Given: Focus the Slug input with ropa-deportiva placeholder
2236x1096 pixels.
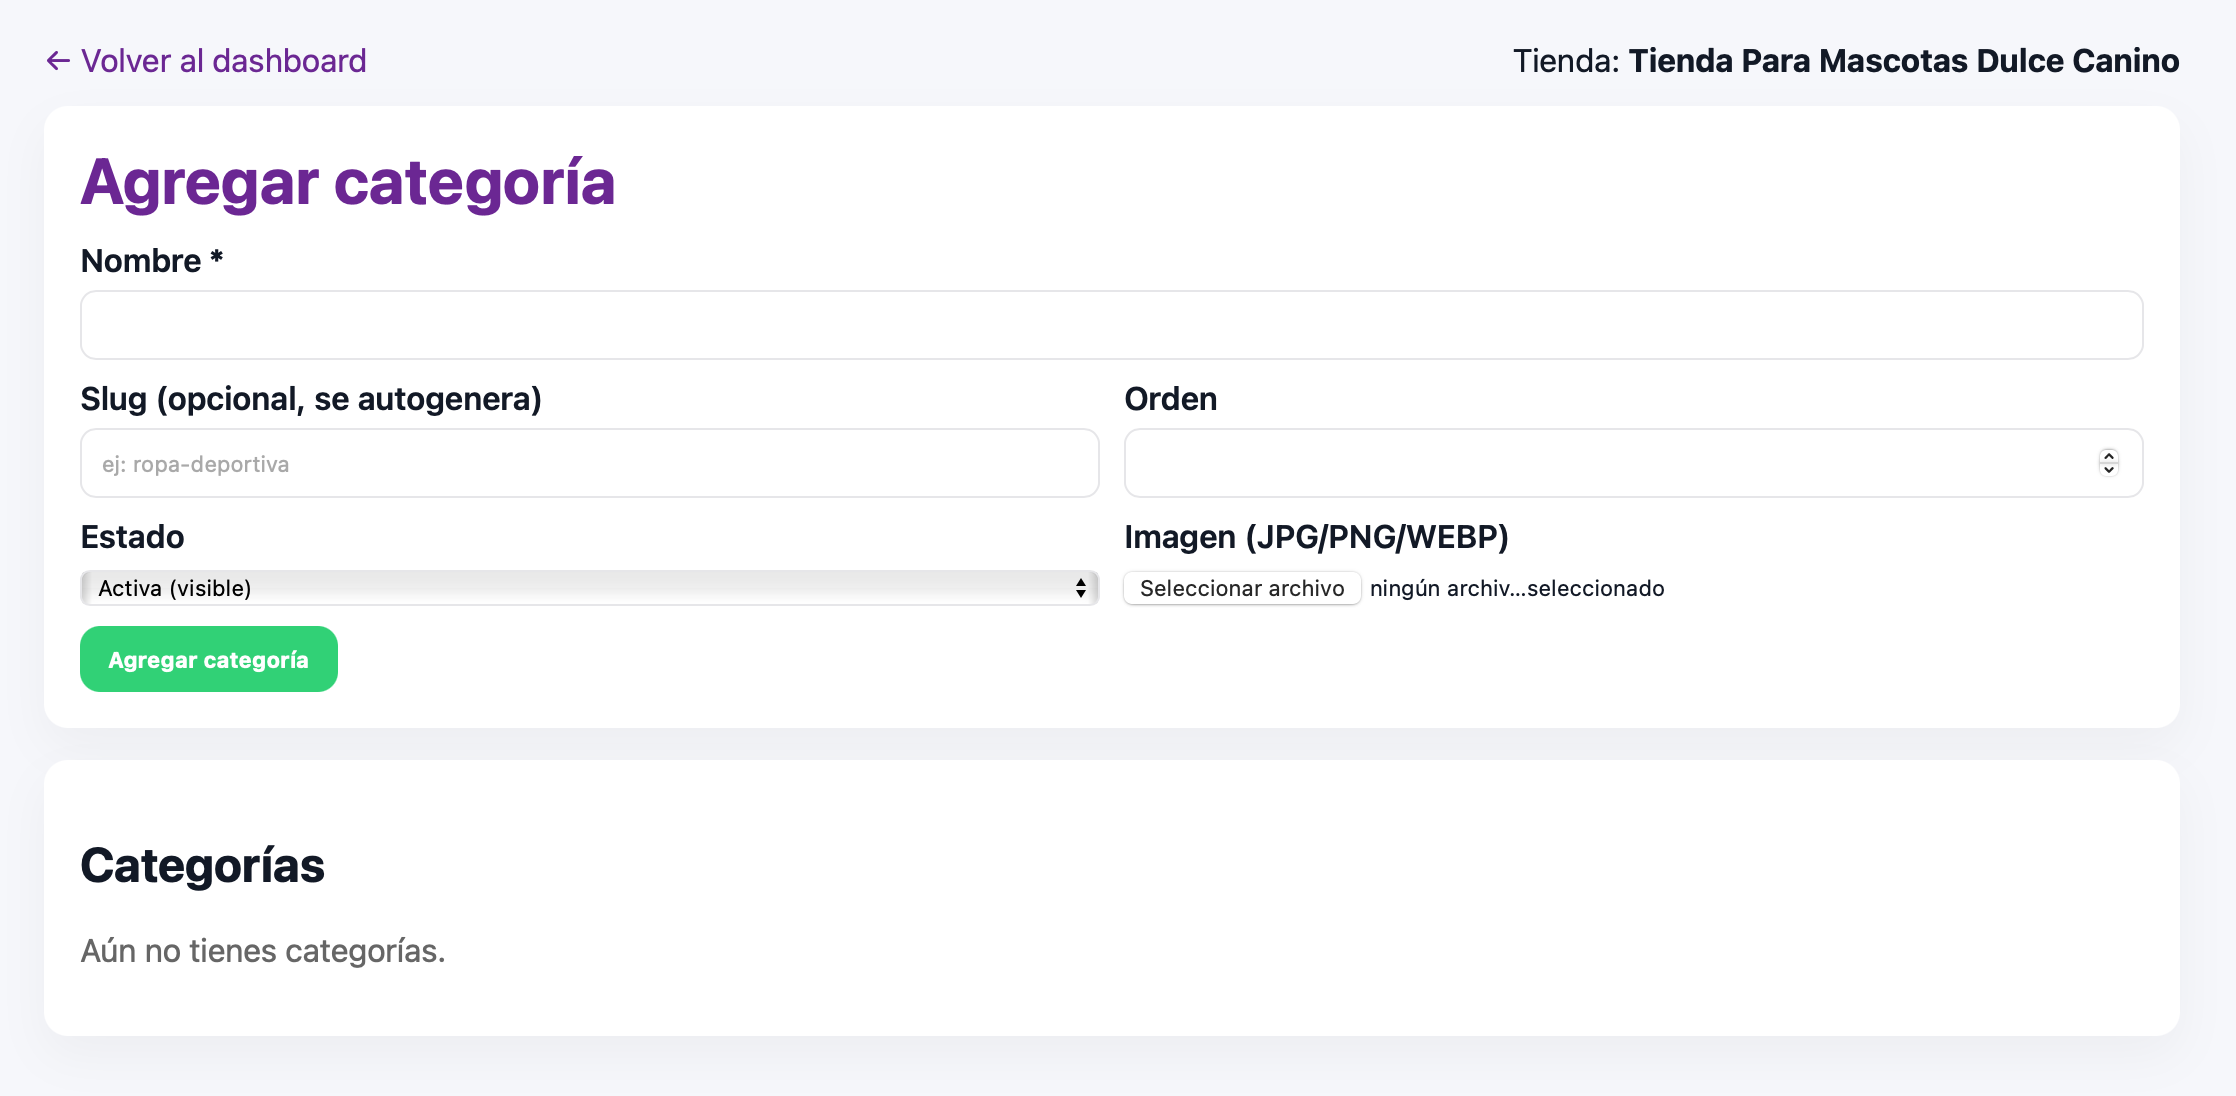Looking at the screenshot, I should [x=589, y=463].
